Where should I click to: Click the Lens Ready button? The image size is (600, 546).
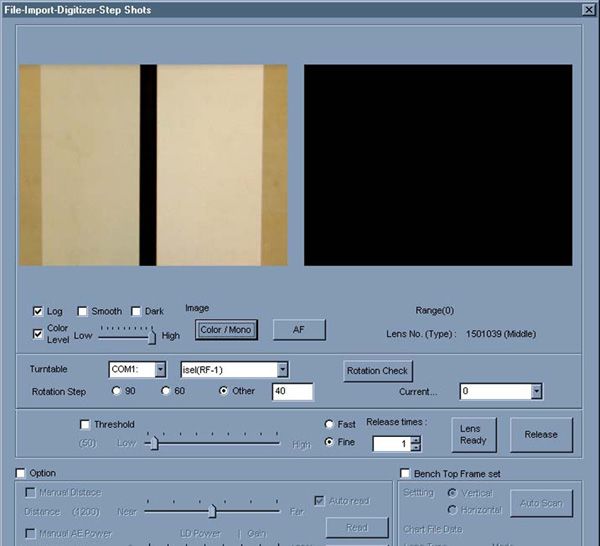[474, 435]
